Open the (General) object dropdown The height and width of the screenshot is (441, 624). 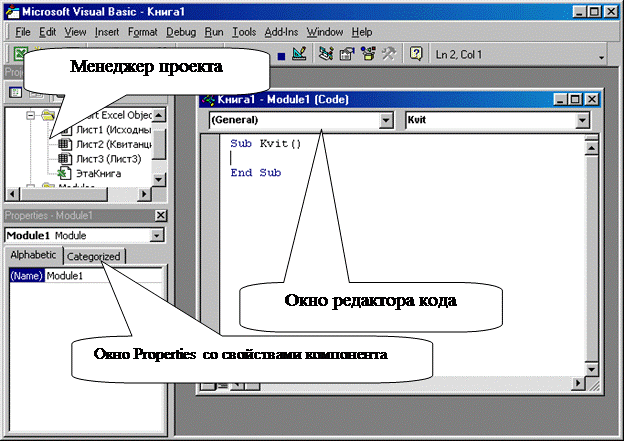click(386, 120)
